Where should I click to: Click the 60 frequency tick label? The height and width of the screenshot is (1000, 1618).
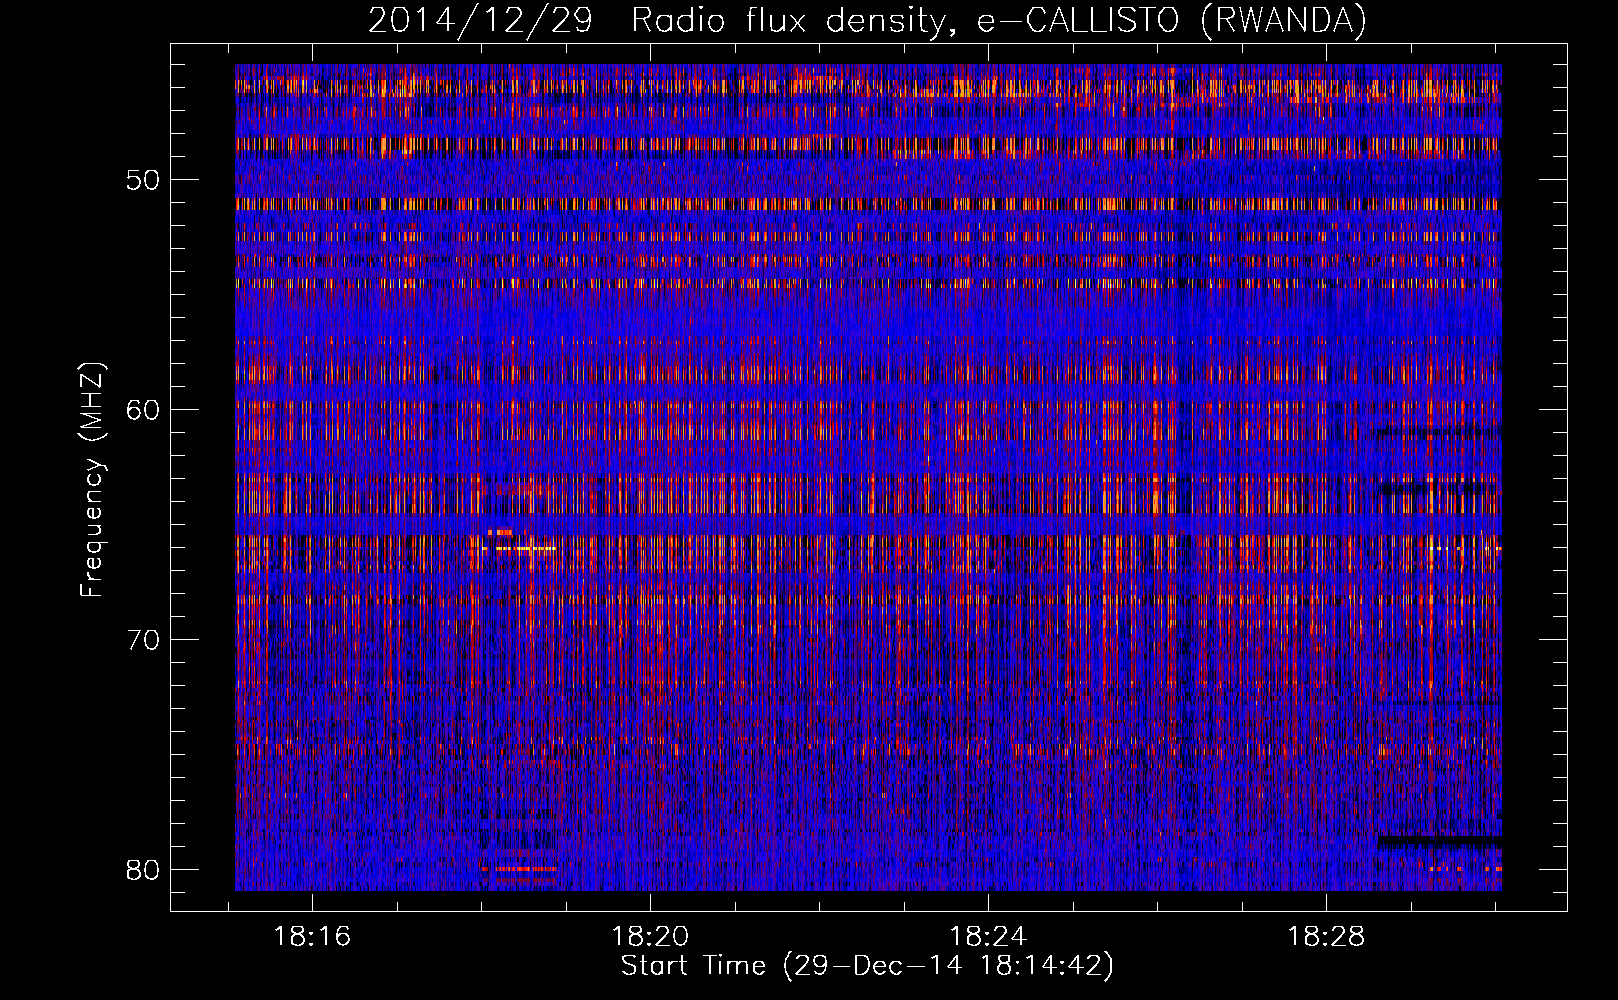pos(144,410)
